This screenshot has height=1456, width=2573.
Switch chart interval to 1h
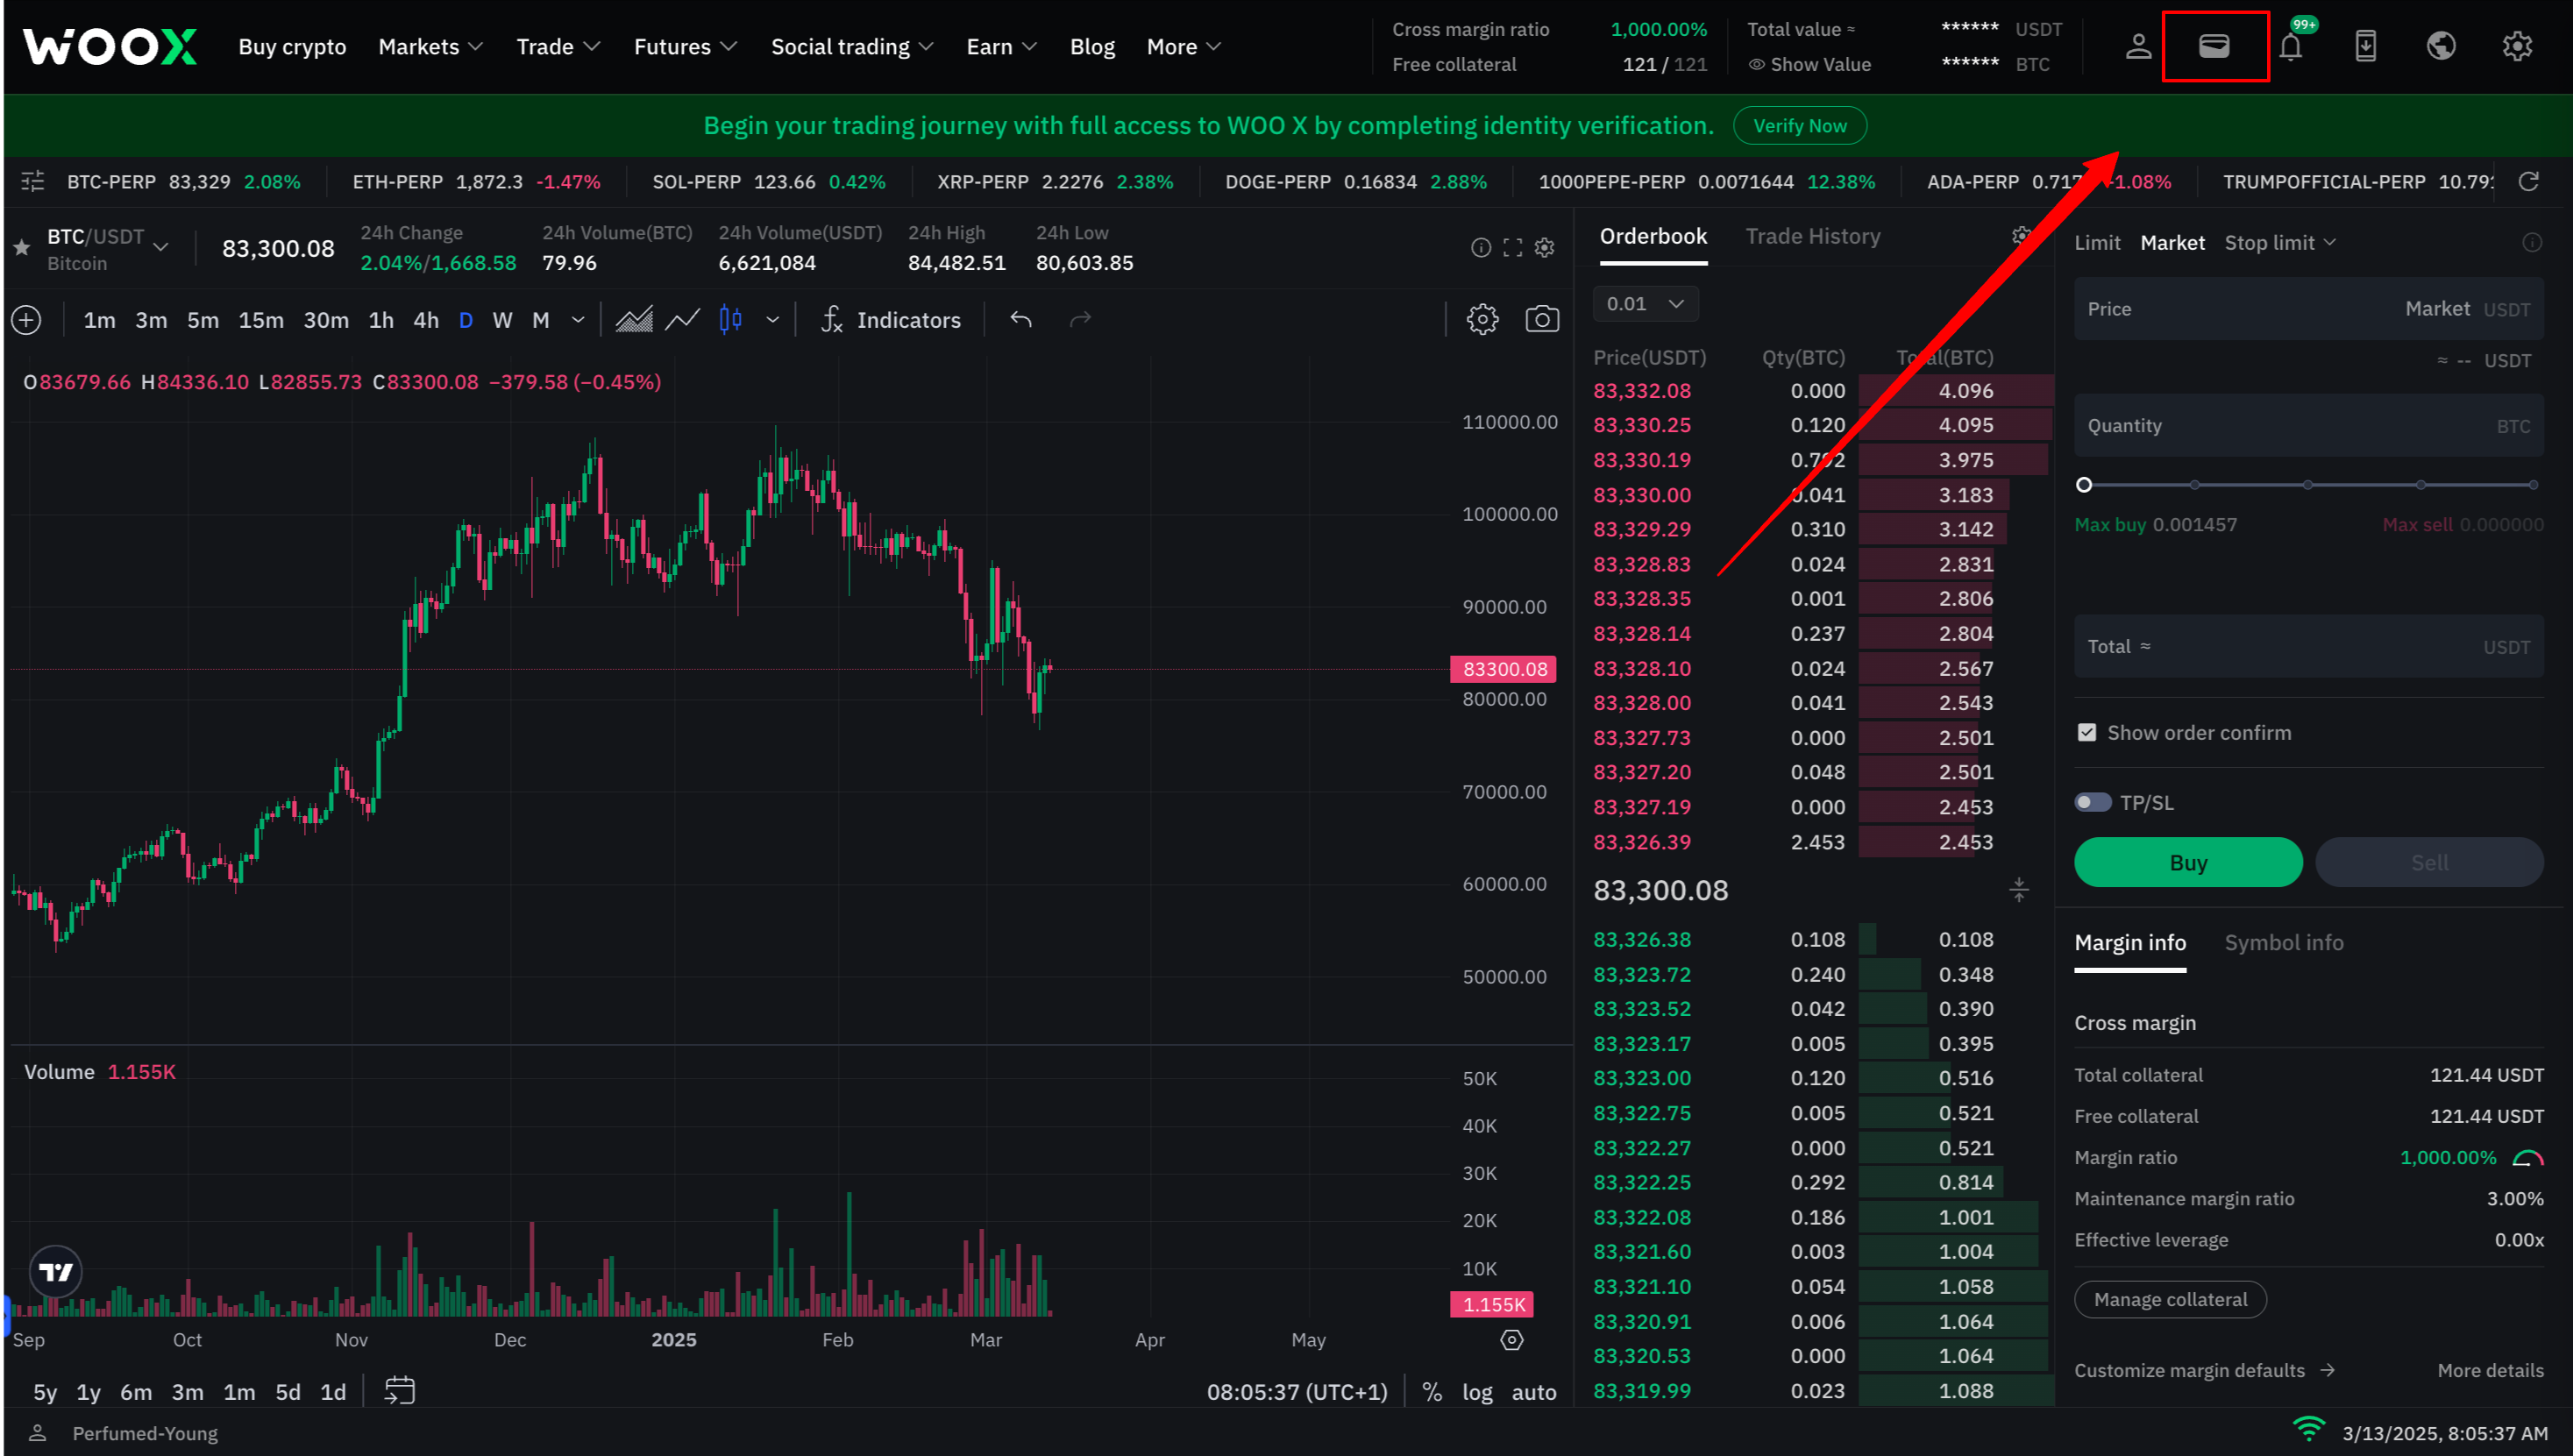click(380, 320)
